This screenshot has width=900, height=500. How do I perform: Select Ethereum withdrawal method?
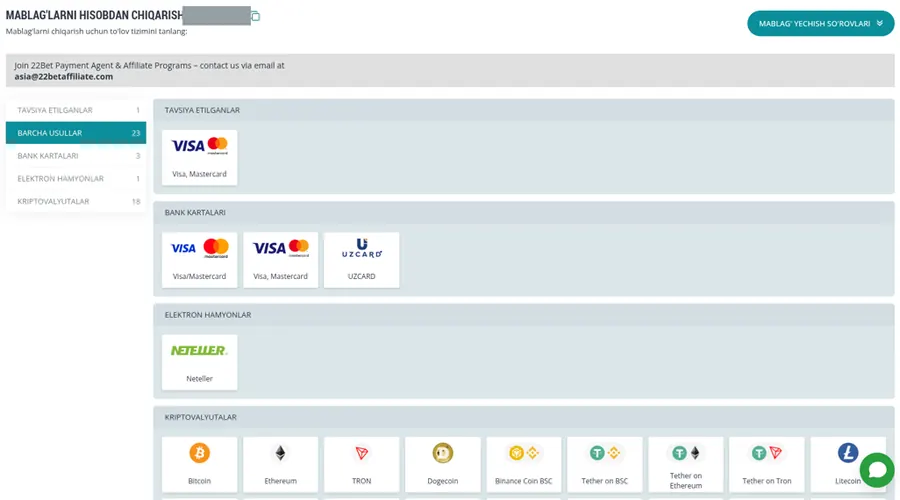[281, 464]
